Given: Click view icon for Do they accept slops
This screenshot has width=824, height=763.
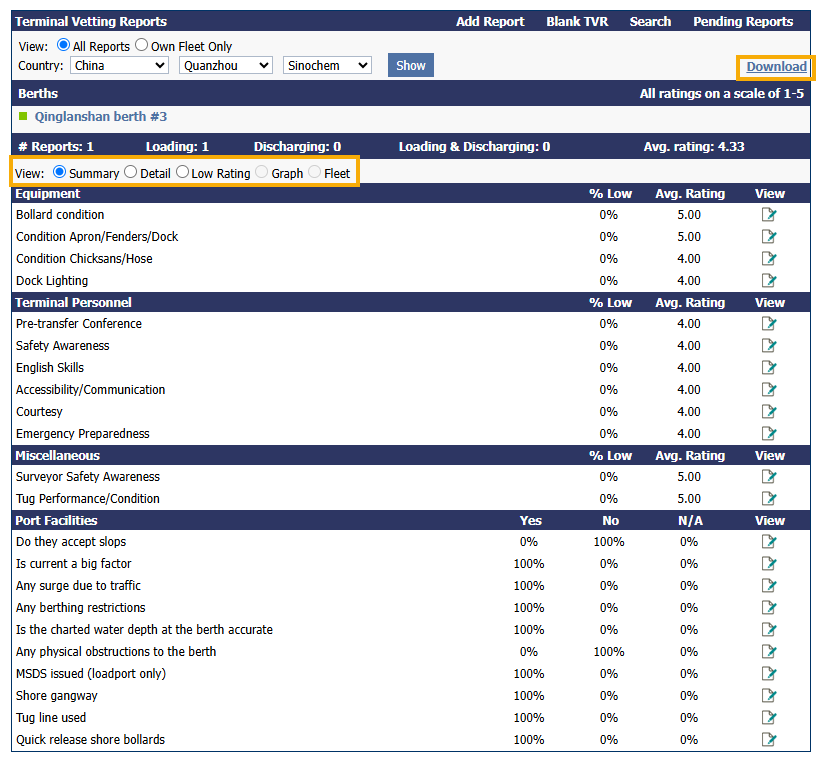Looking at the screenshot, I should (x=769, y=542).
